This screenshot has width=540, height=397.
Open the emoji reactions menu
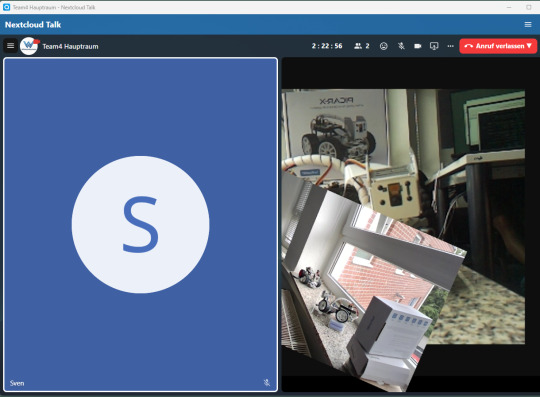384,46
